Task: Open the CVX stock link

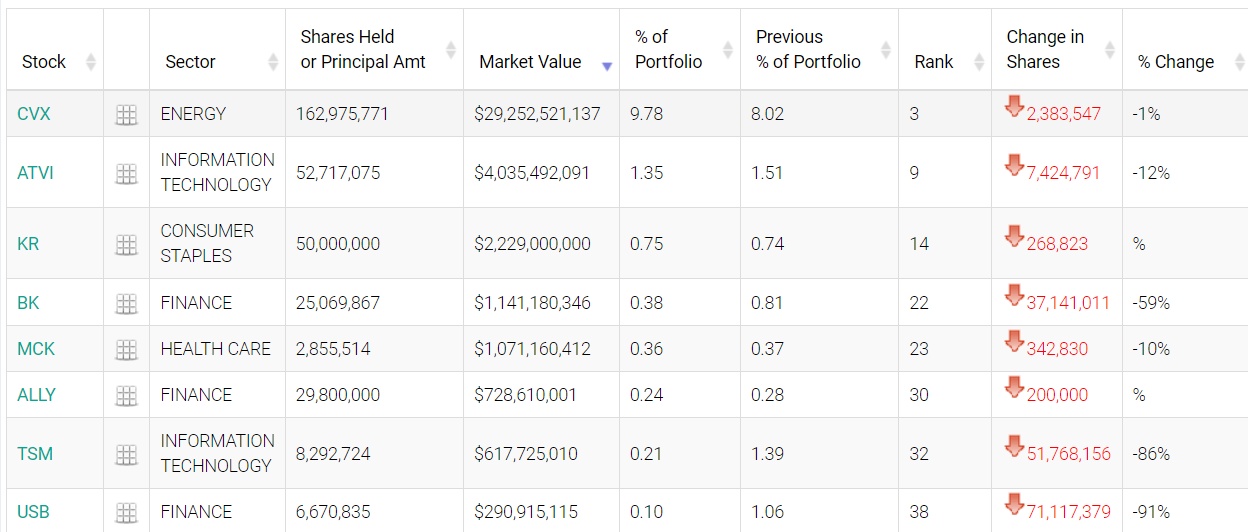Action: (x=34, y=114)
